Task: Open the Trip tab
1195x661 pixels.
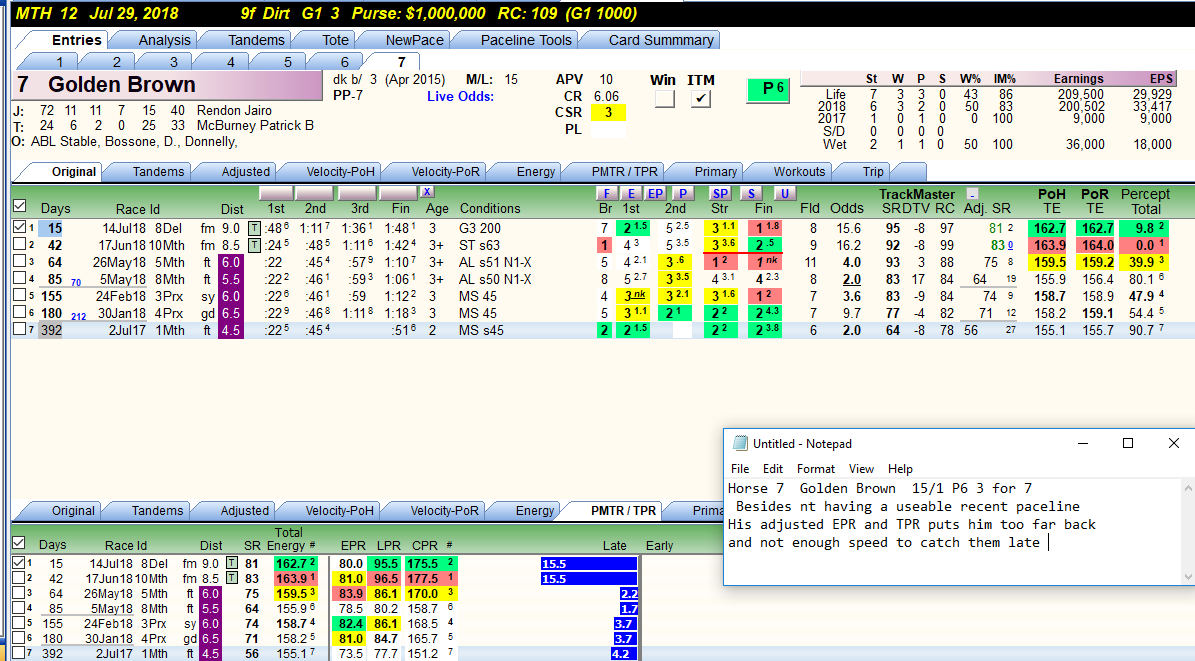Action: point(873,172)
